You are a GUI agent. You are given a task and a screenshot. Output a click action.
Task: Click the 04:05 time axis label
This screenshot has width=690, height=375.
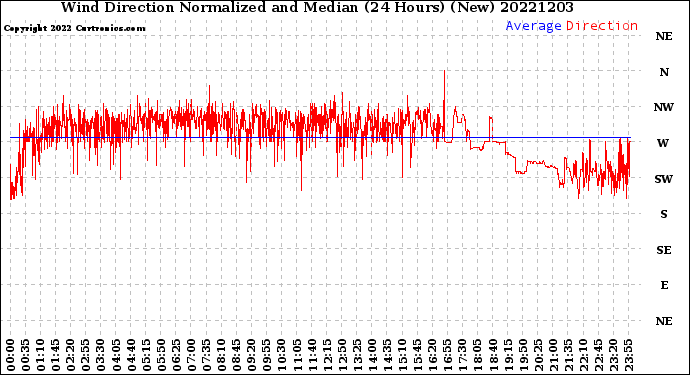pos(116,355)
